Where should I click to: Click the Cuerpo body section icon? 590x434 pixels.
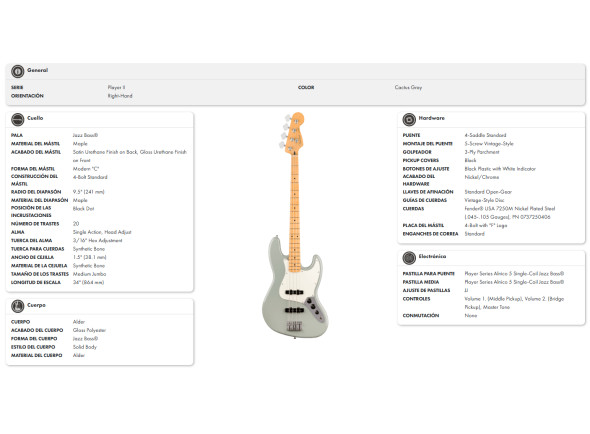[x=17, y=306]
